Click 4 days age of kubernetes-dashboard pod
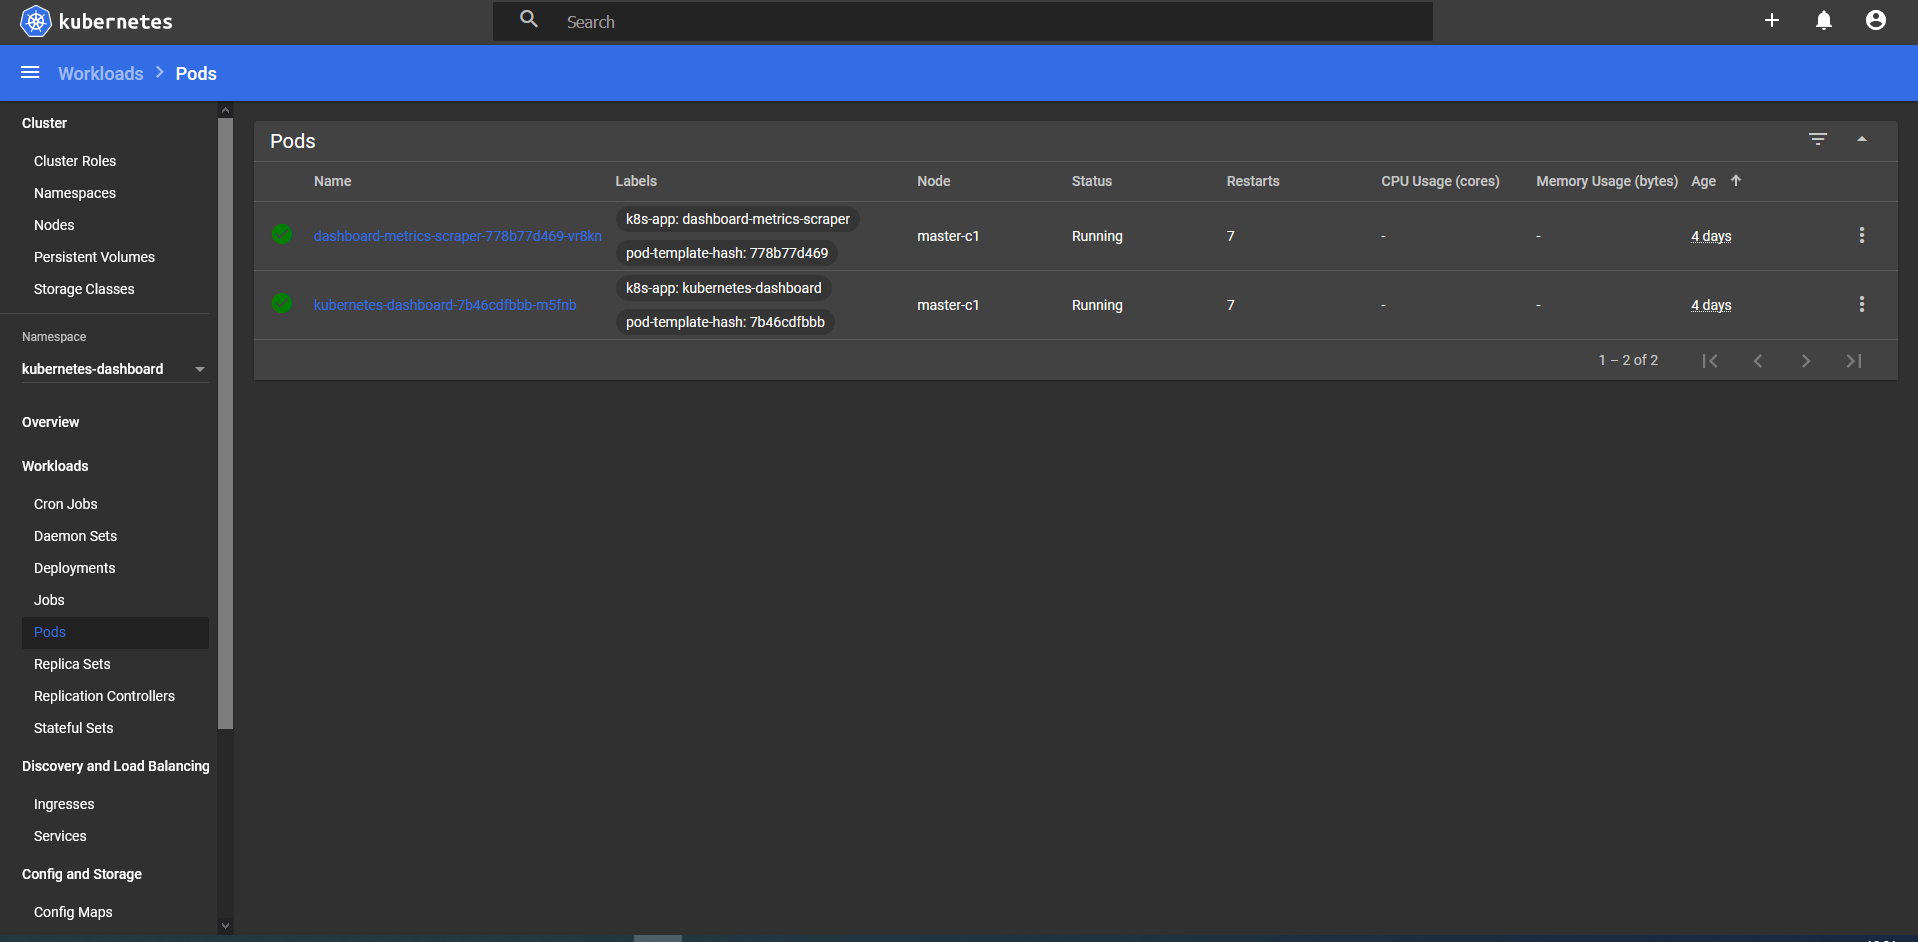 point(1711,305)
